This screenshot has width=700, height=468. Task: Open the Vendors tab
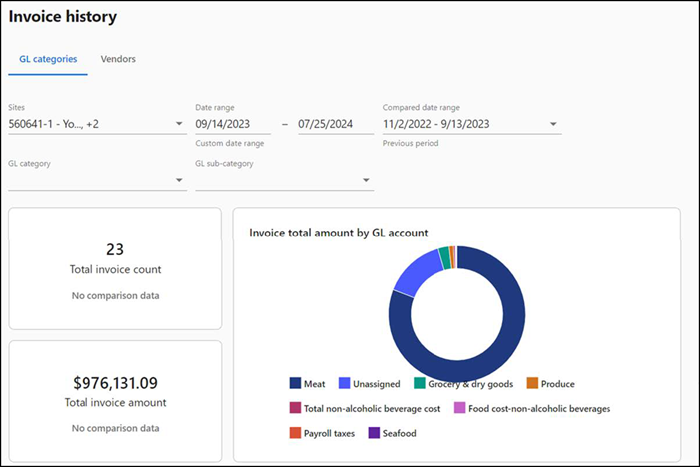point(118,59)
